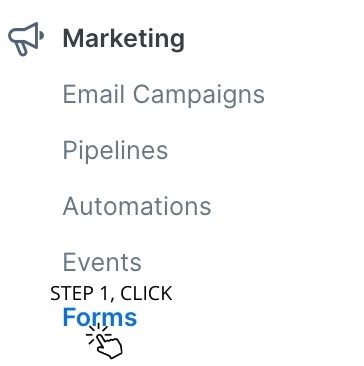Viewport: 364px width, 366px height.
Task: Open Forms in the Marketing submenu
Action: coord(100,317)
